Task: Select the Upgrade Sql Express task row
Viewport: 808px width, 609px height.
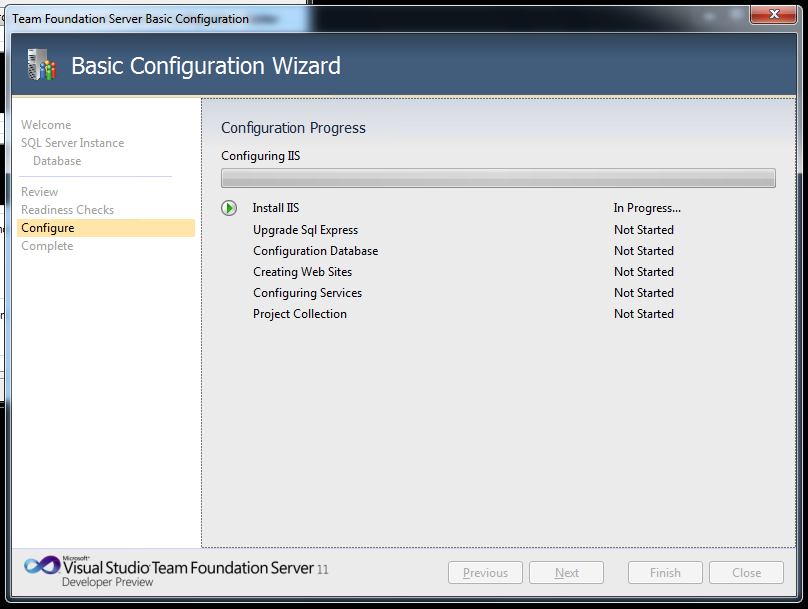Action: tap(305, 230)
